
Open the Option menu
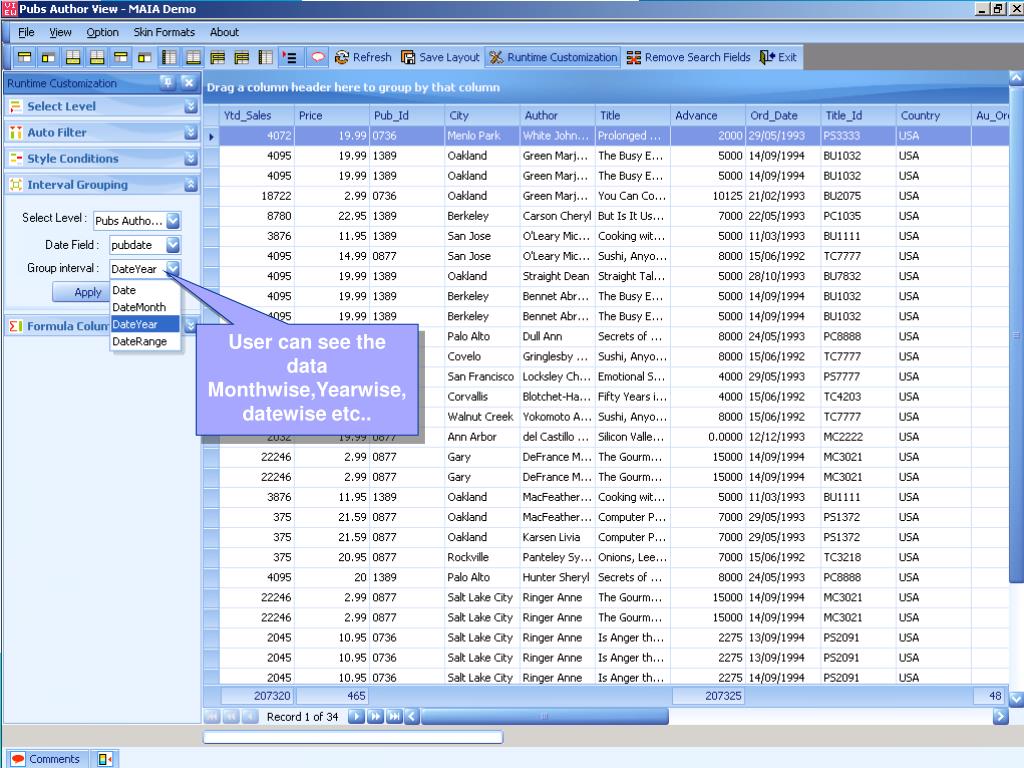[102, 32]
